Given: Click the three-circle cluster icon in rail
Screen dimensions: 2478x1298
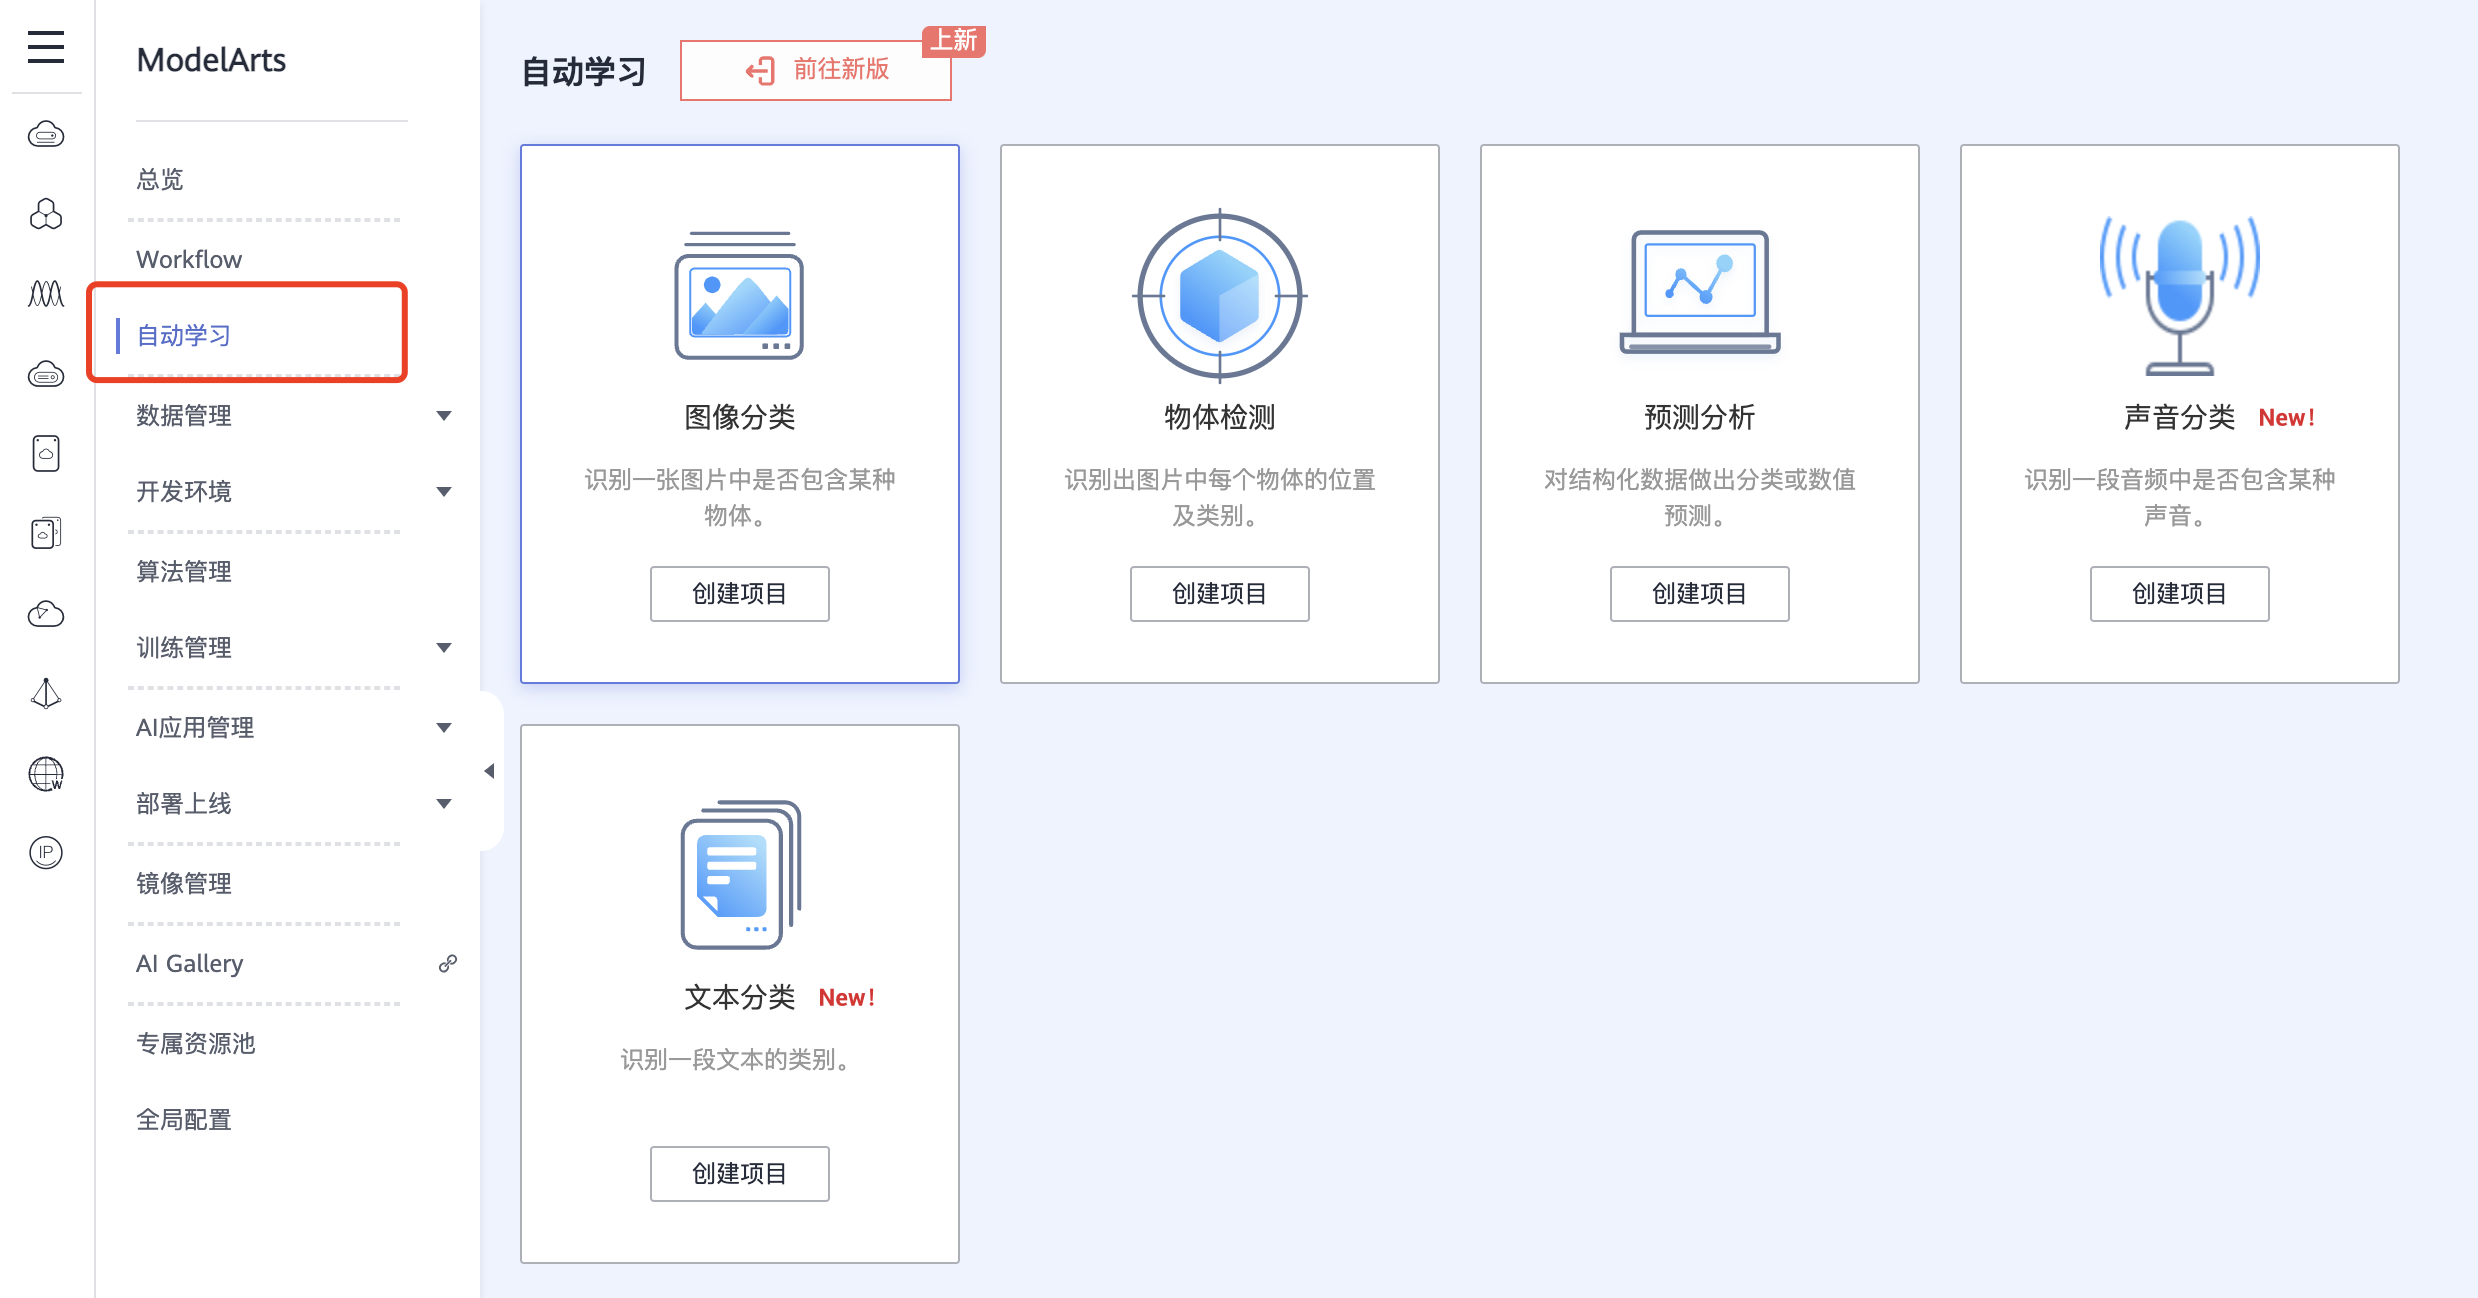Looking at the screenshot, I should (x=46, y=214).
